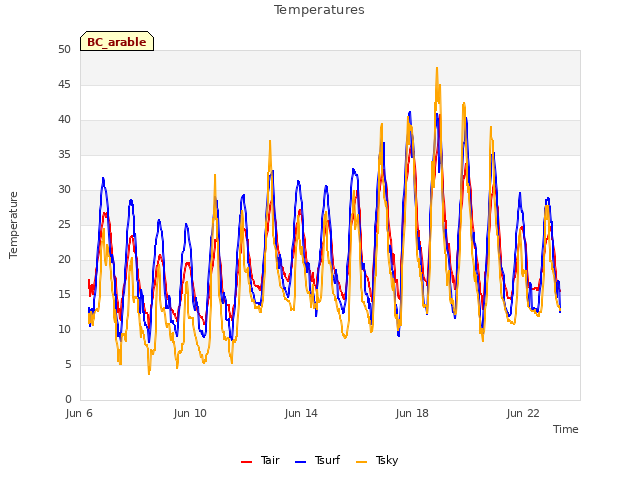The width and height of the screenshot is (640, 480).
Task: Click the Time x-axis label
Action: [566, 429]
